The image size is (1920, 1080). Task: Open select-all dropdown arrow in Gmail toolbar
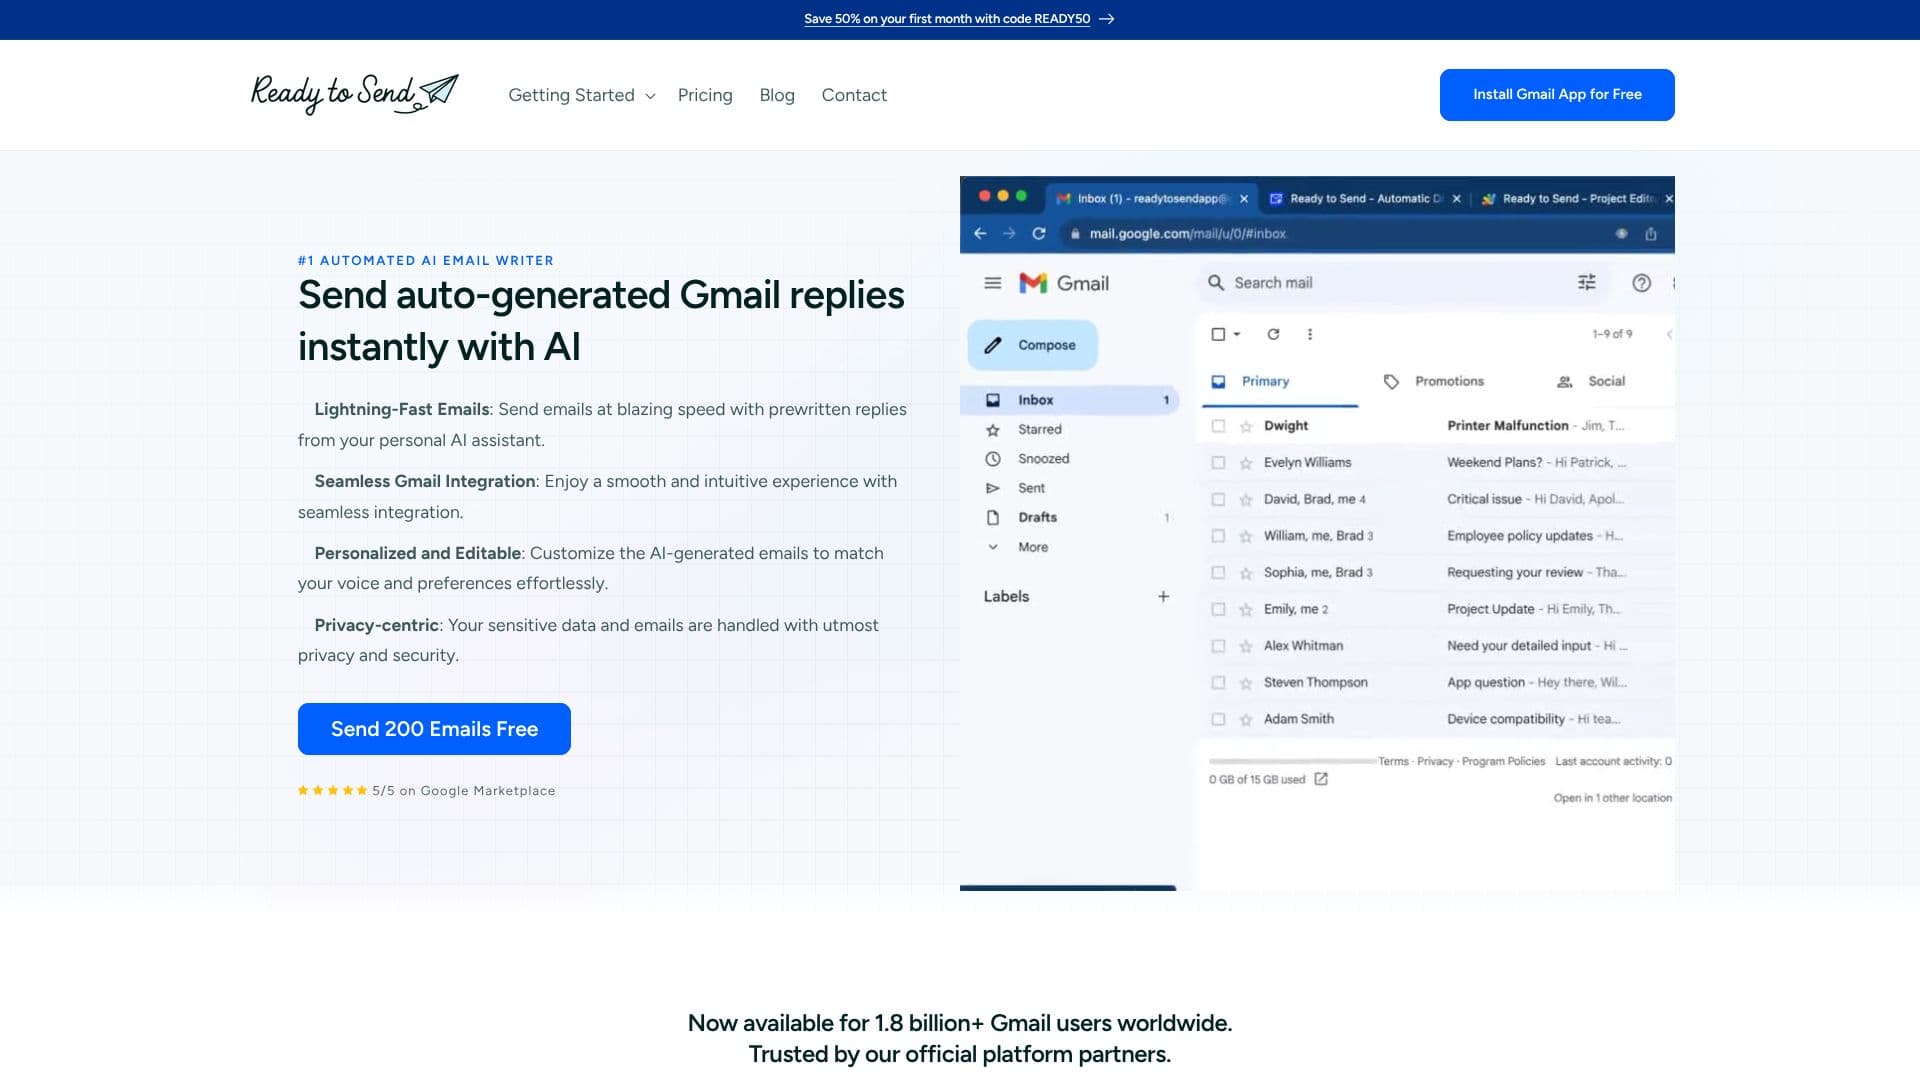[x=1237, y=334]
